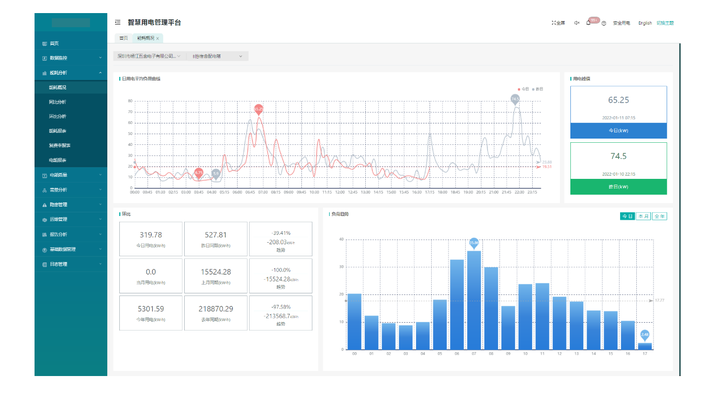The height and width of the screenshot is (398, 720).
Task: Click the 5301.59 this year card
Action: point(151,313)
